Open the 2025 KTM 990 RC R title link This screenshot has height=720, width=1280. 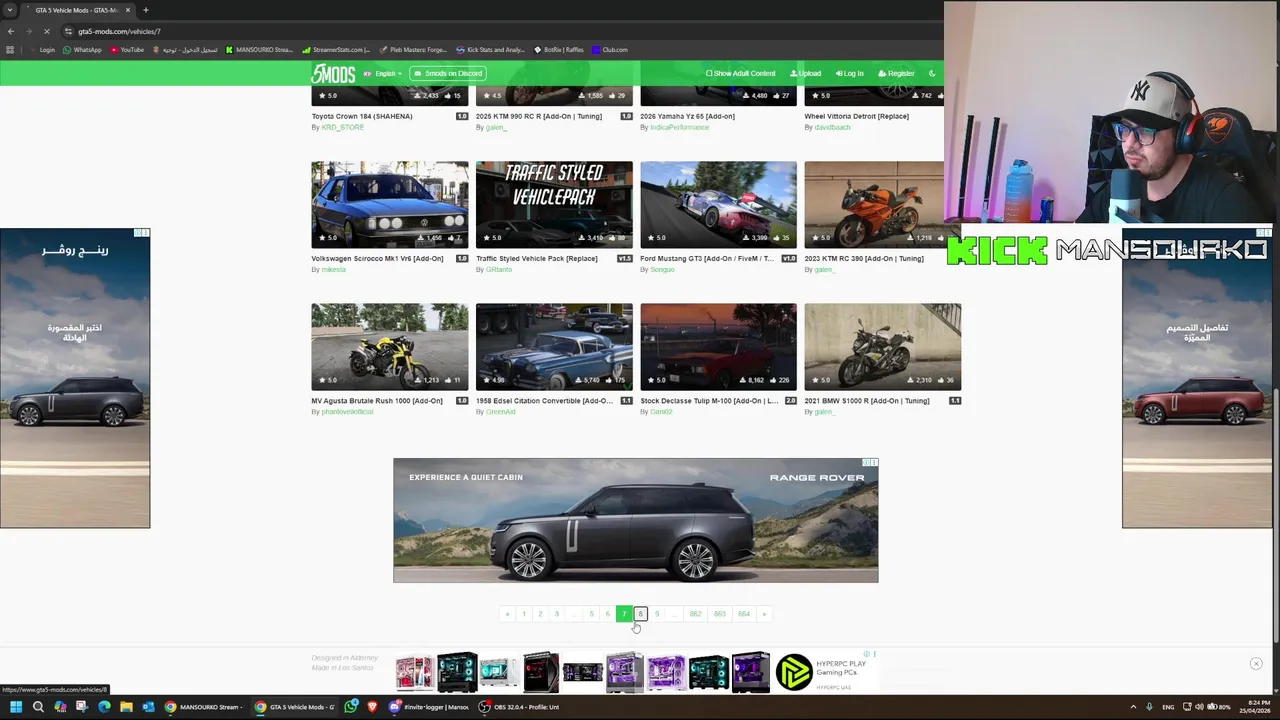pyautogui.click(x=538, y=116)
